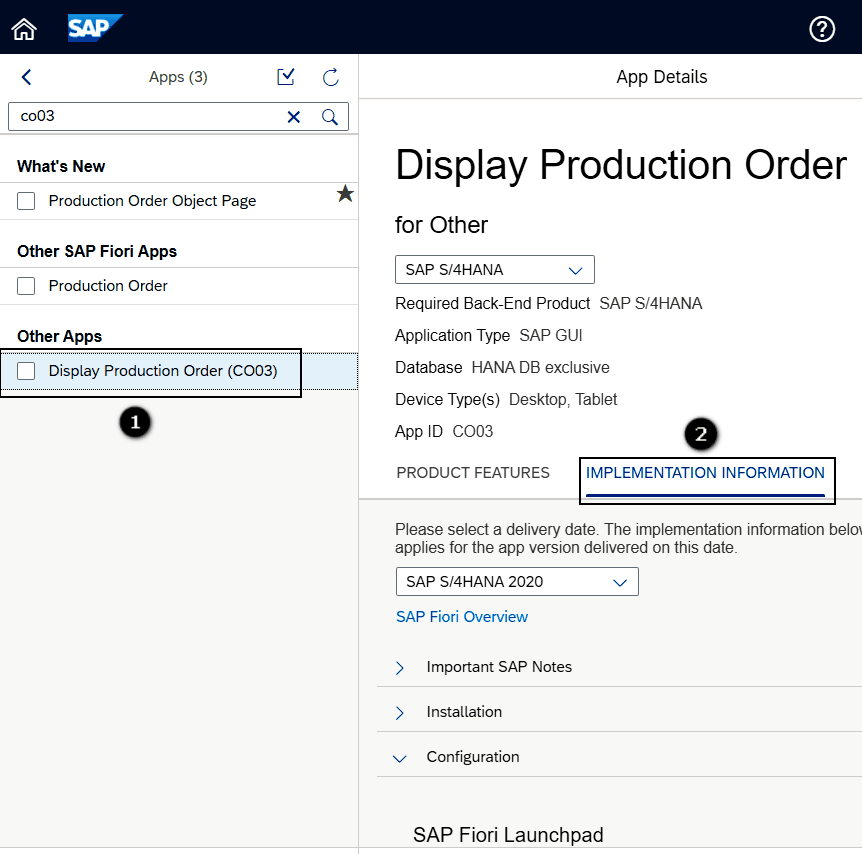
Task: Click the magnifier search icon
Action: [329, 117]
